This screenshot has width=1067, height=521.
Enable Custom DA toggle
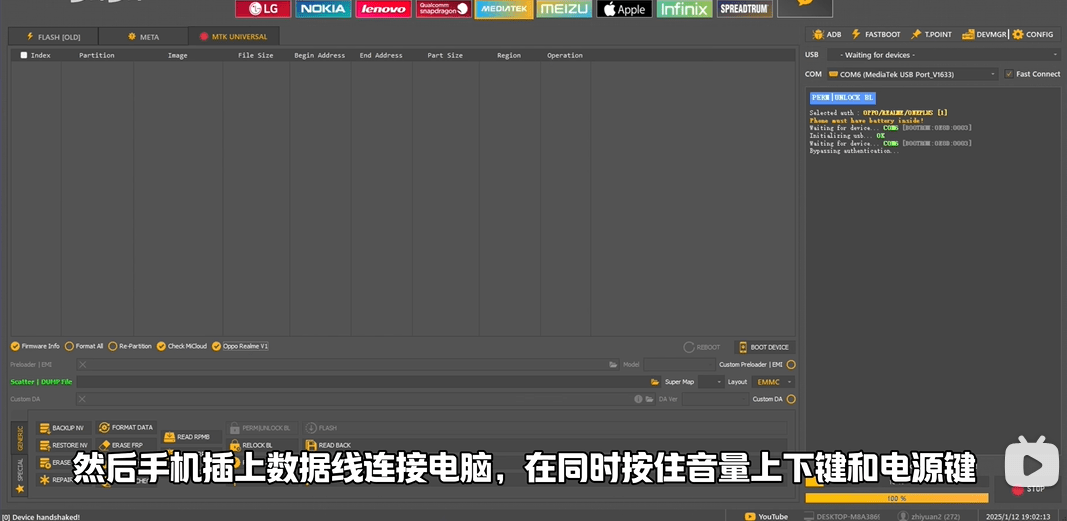[x=791, y=399]
